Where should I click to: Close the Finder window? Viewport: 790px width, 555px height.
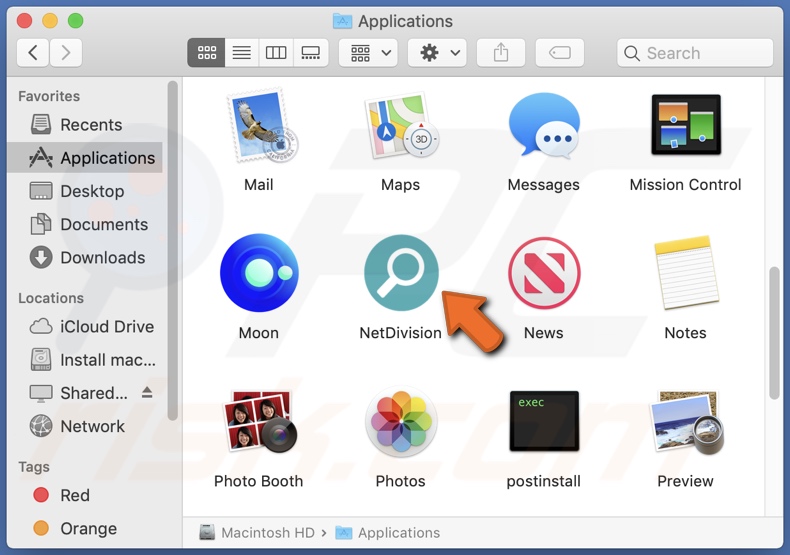pos(24,21)
